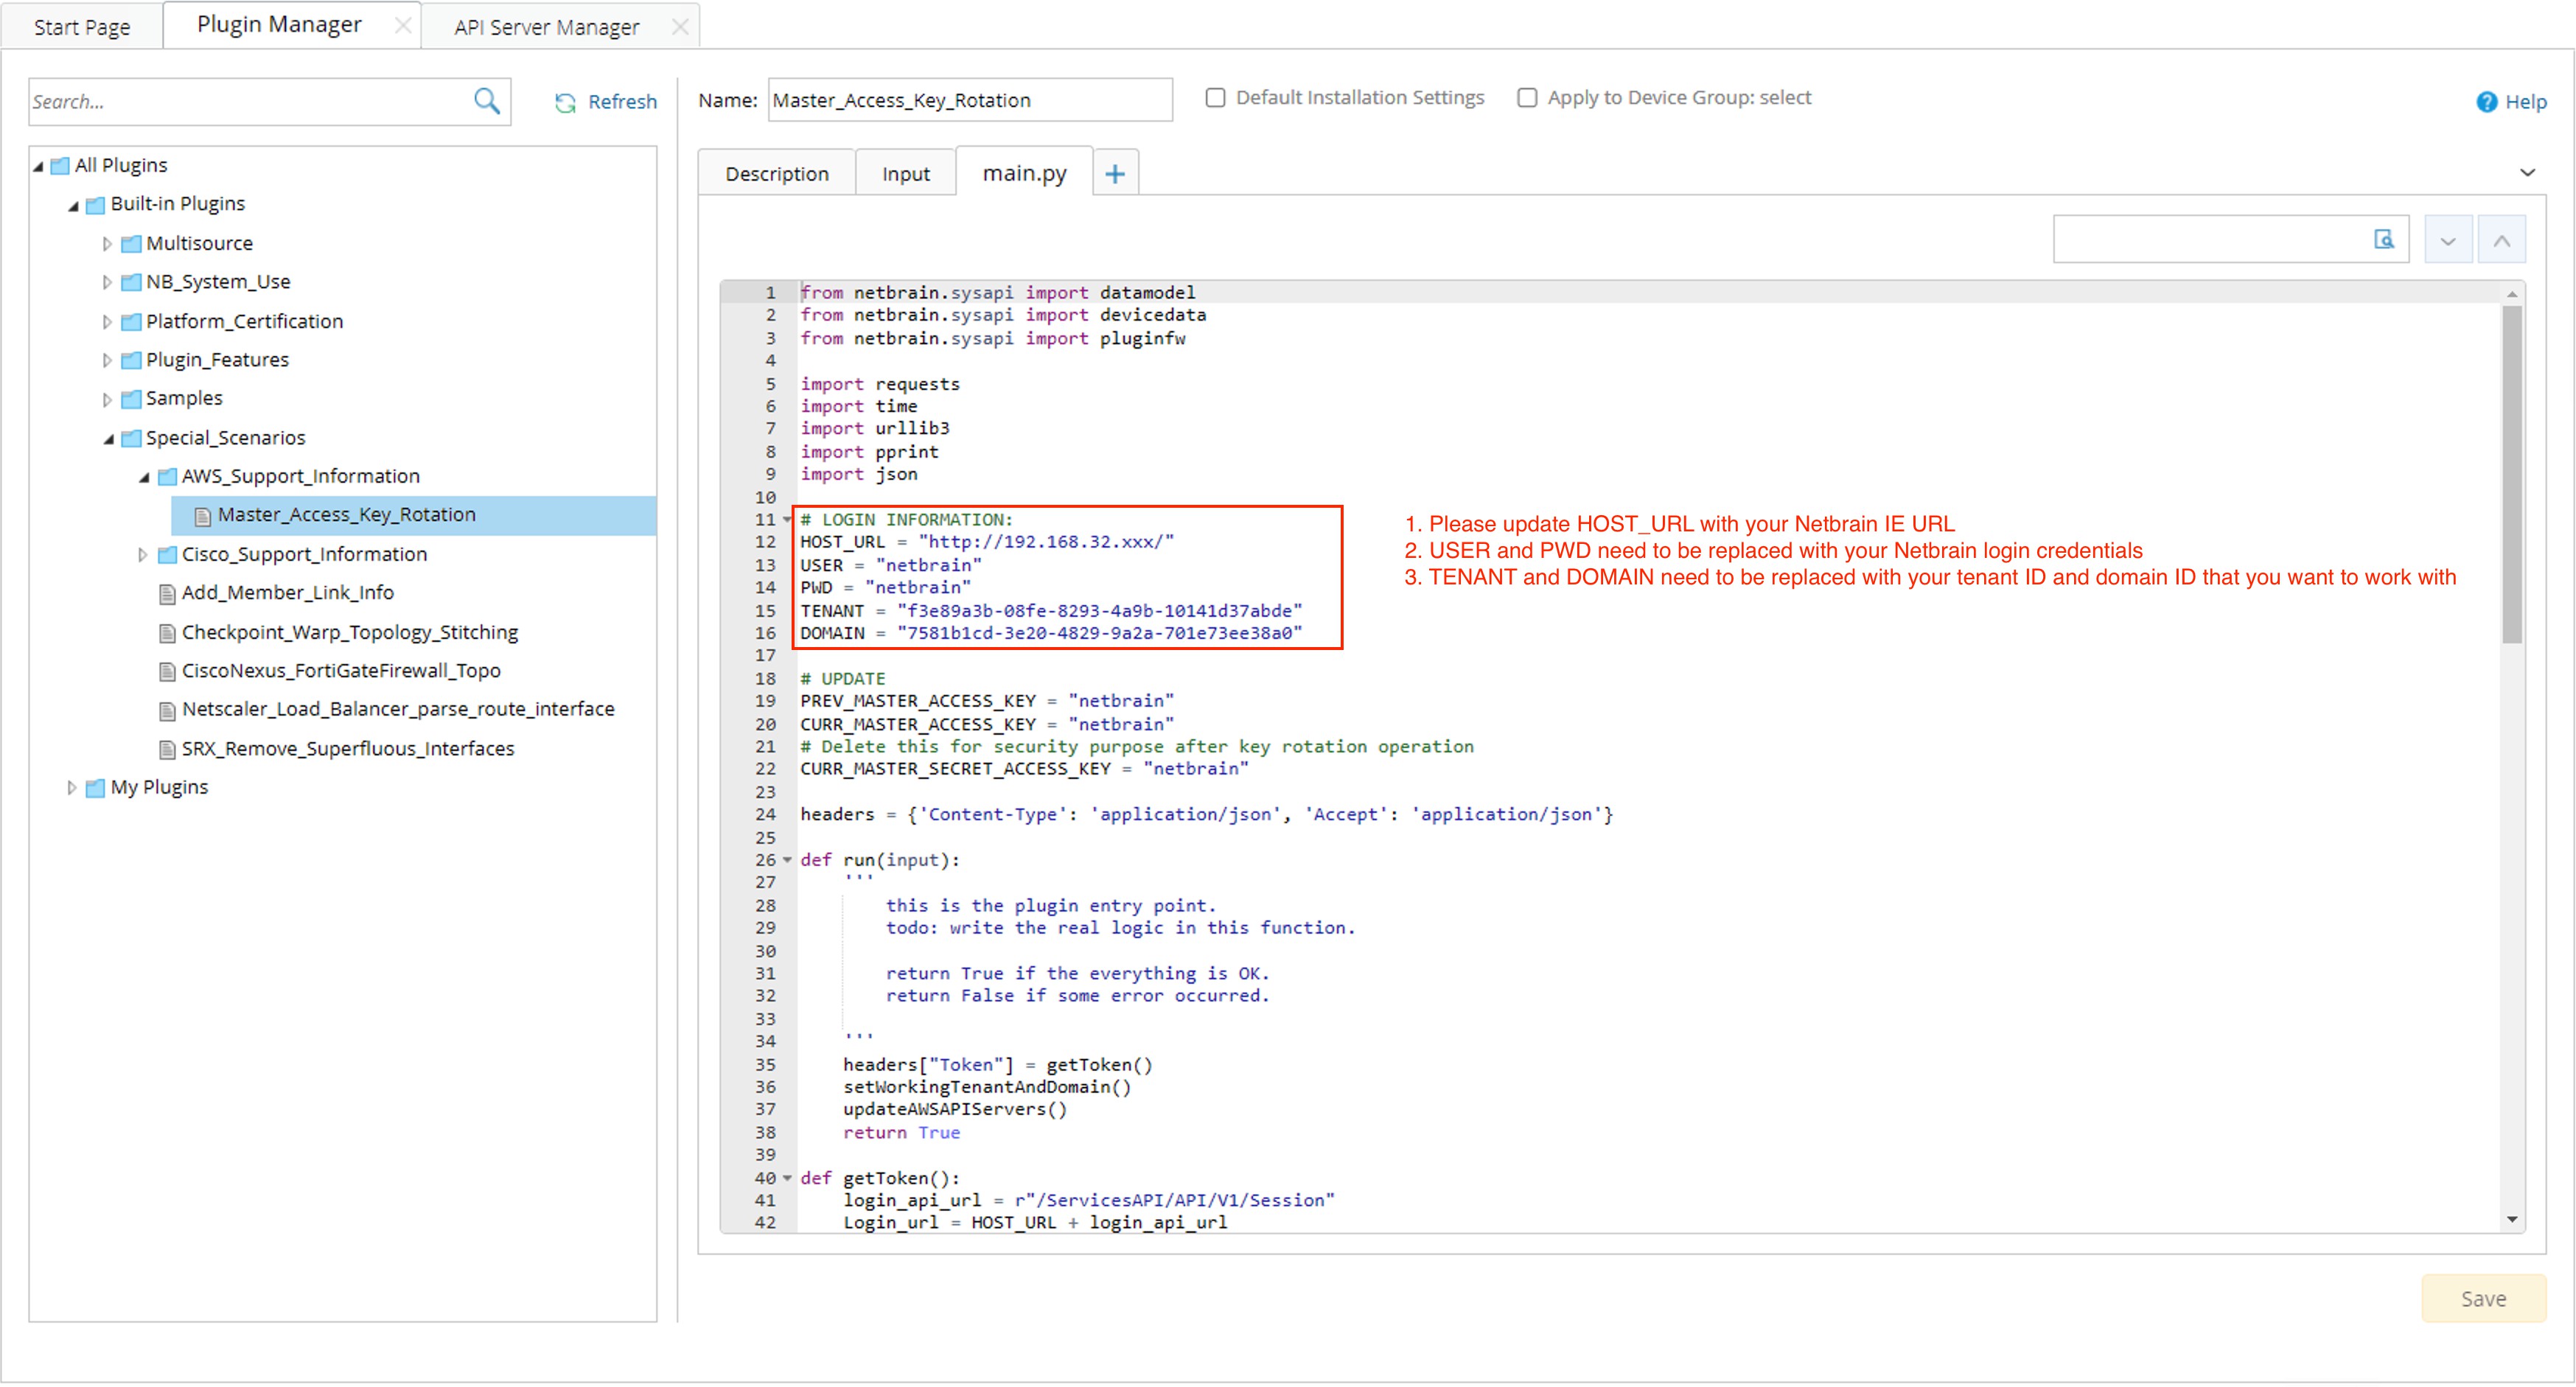Click the My Plugins folder icon

[x=94, y=787]
